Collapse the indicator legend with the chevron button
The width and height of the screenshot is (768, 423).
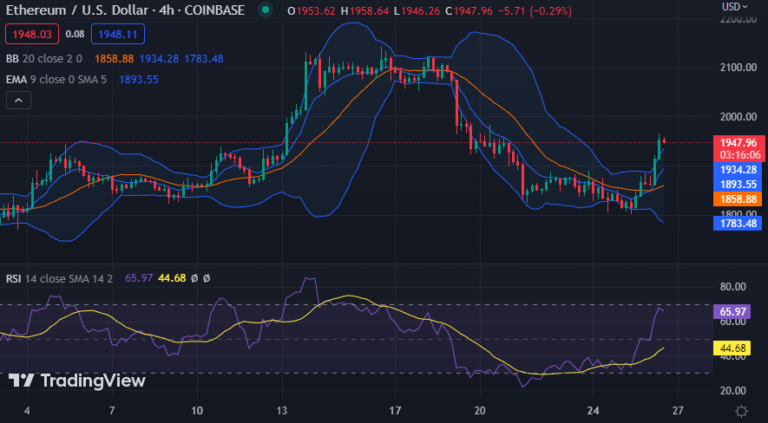pos(19,100)
